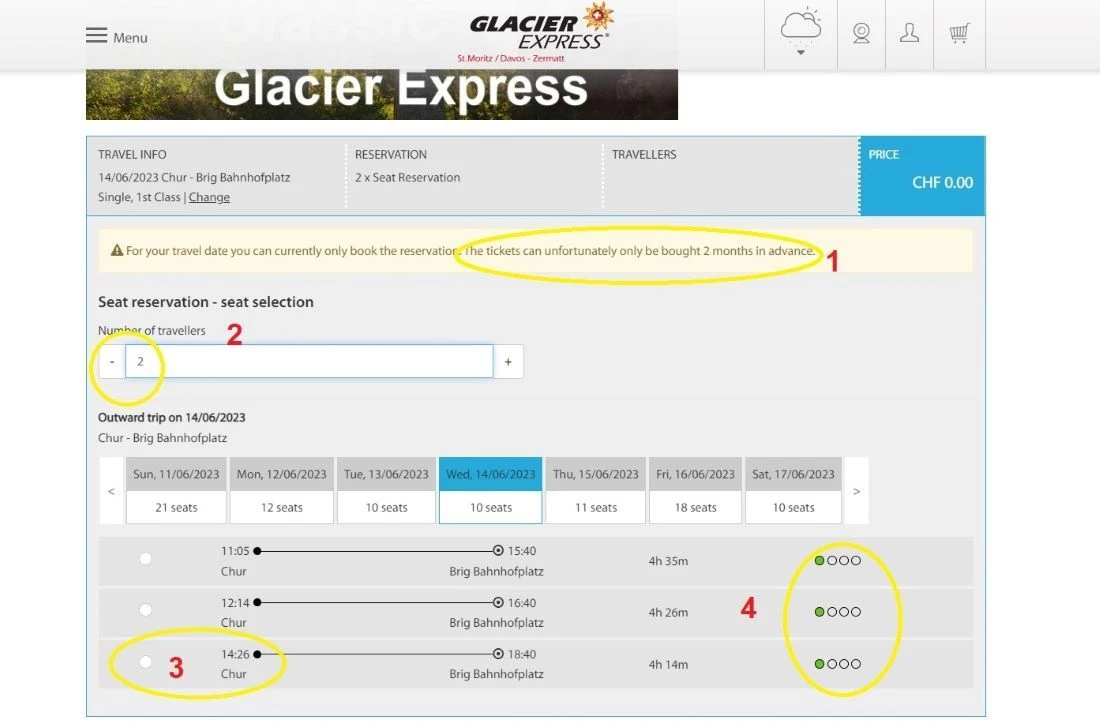Focus the number of travellers input field
This screenshot has width=1100, height=728.
(x=309, y=361)
